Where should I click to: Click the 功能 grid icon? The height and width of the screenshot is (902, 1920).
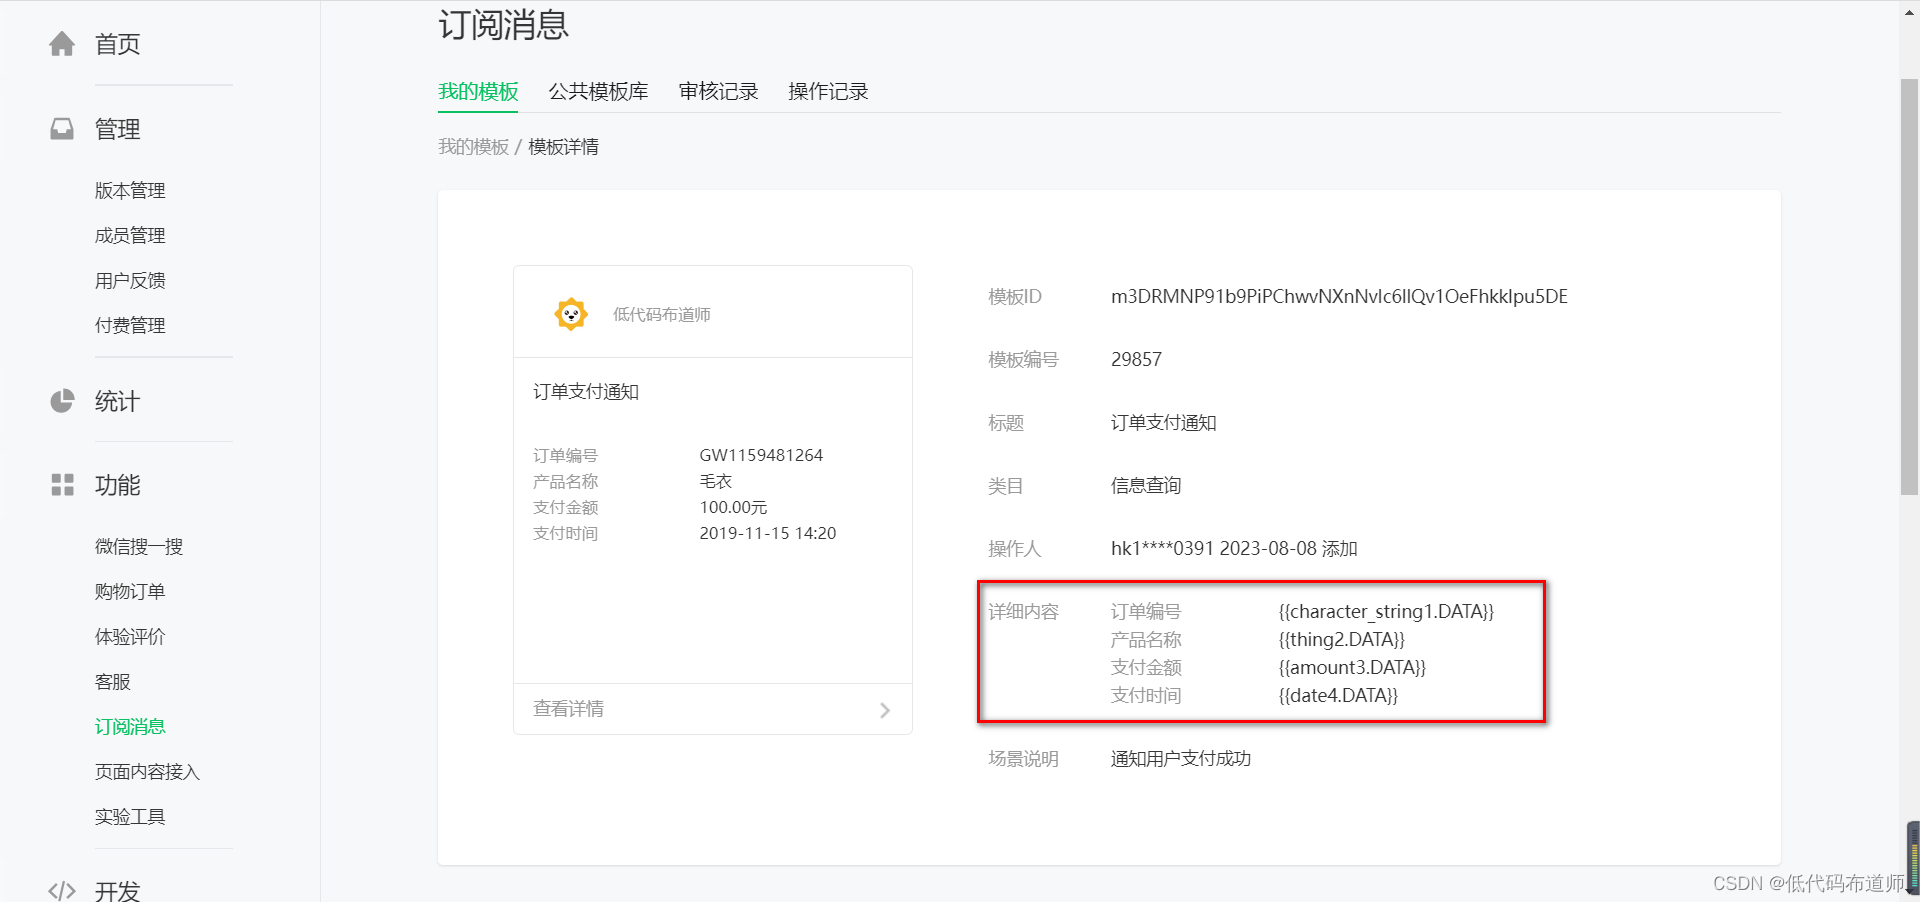click(62, 485)
